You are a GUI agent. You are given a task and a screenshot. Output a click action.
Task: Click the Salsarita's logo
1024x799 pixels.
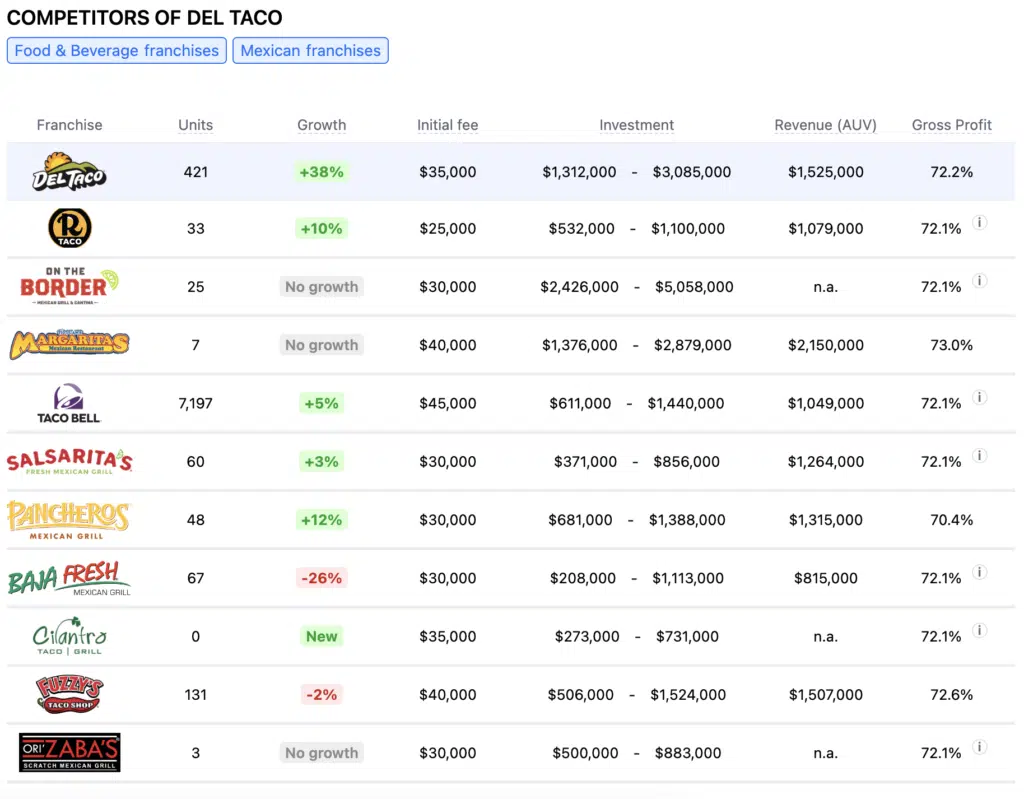[x=69, y=461]
